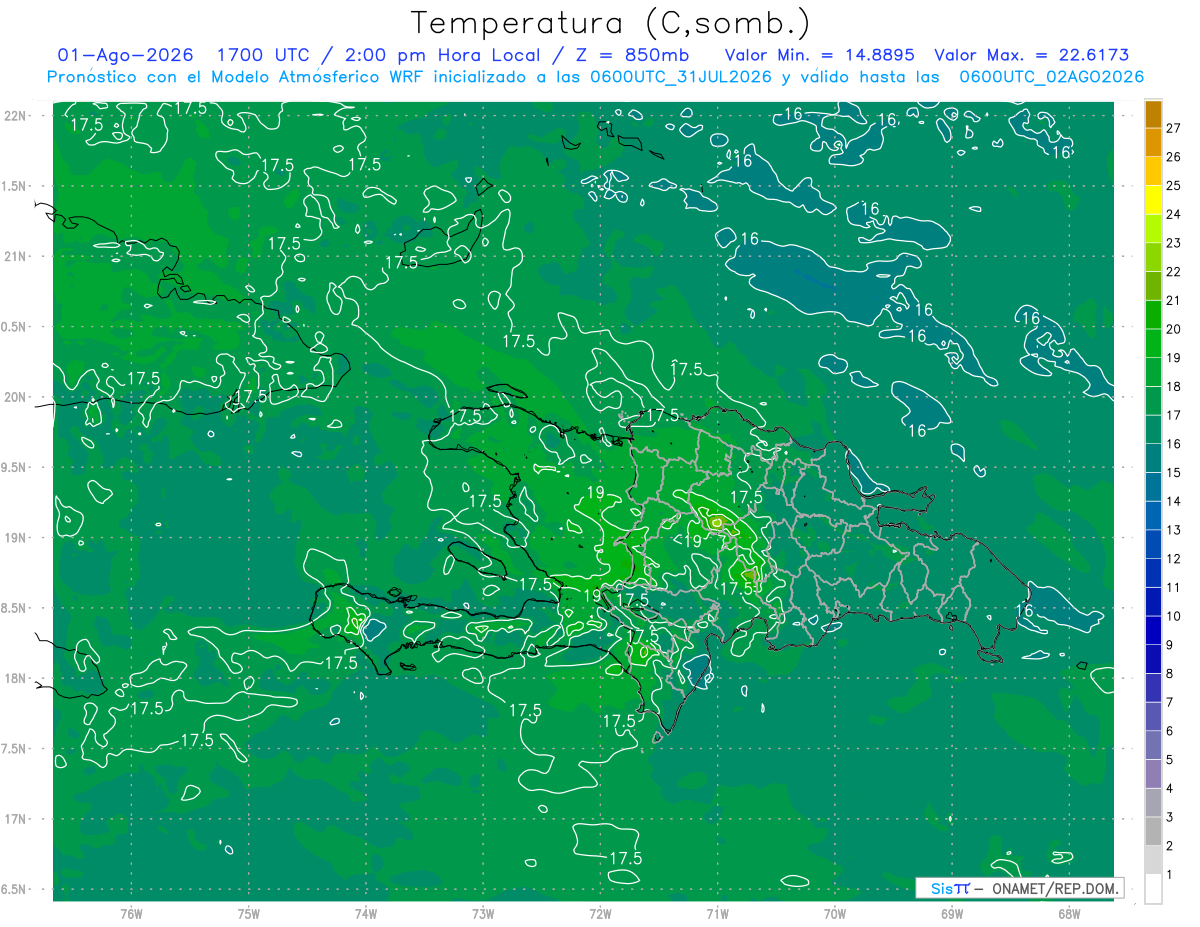Click the "68W" longitude axis label
The height and width of the screenshot is (927, 1200).
1069,913
